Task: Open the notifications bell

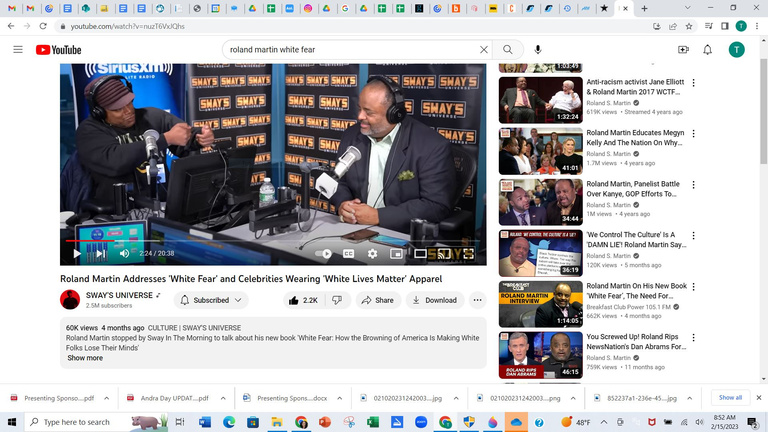Action: coord(707,49)
